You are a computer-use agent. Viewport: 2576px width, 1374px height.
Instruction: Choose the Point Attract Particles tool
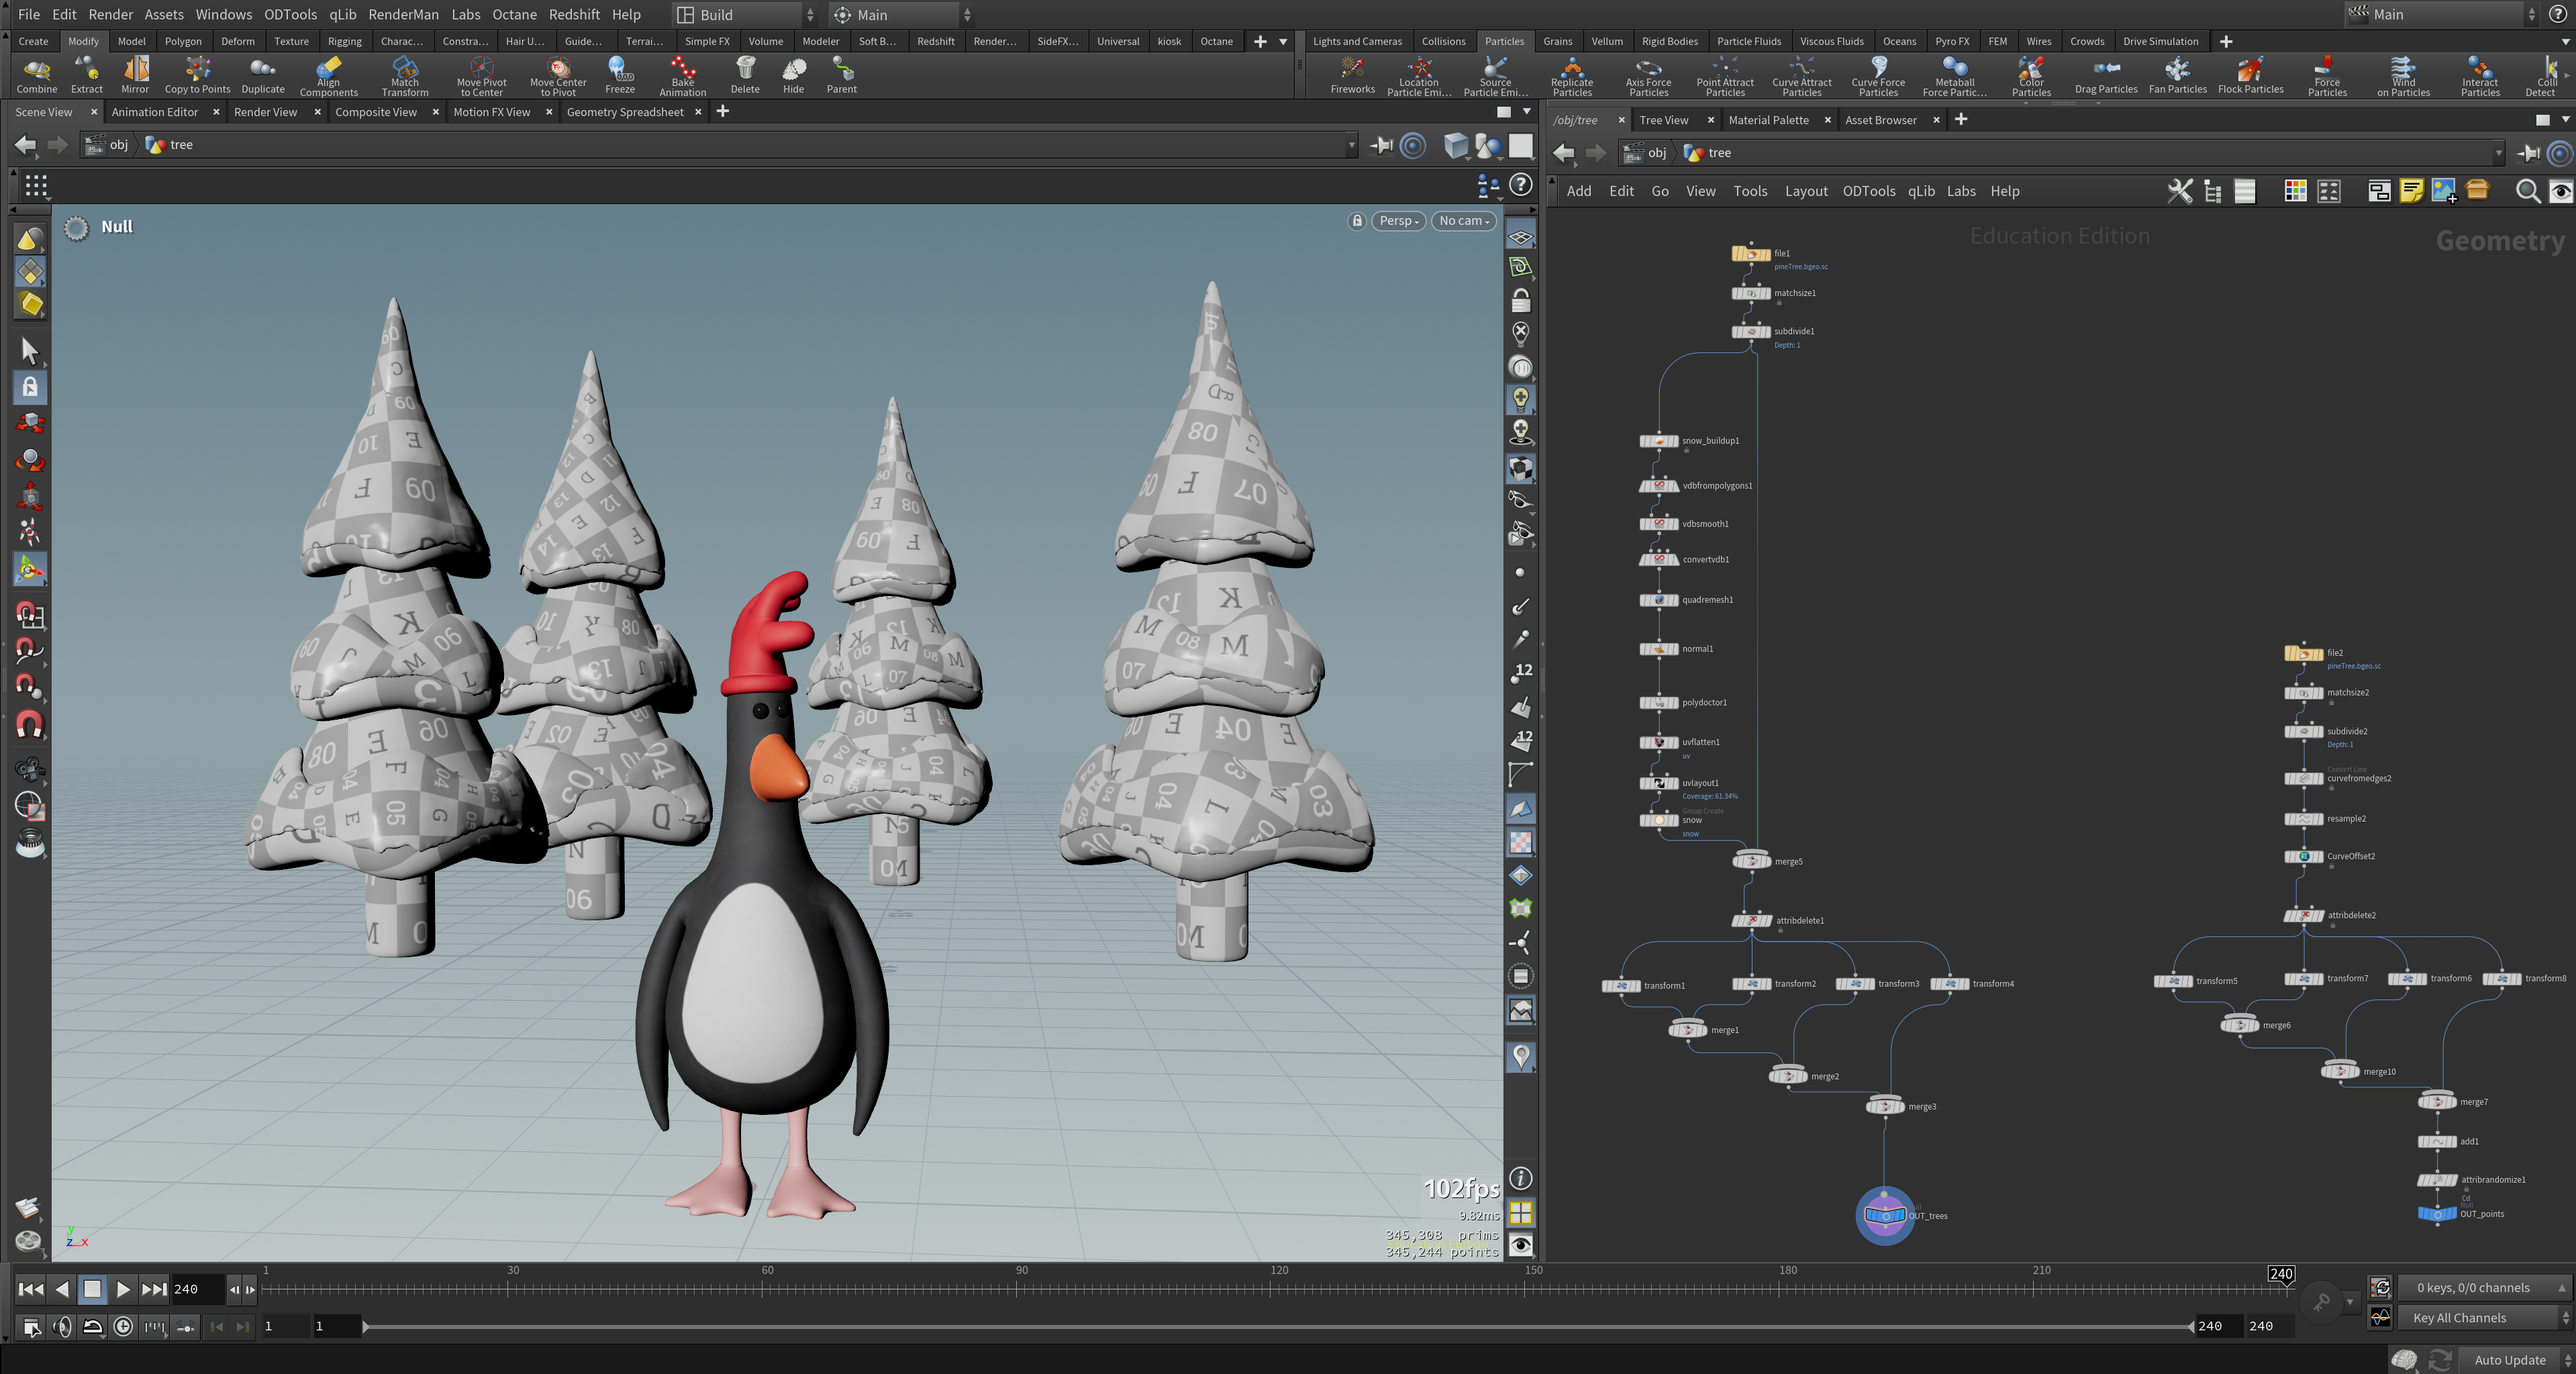click(x=1725, y=75)
